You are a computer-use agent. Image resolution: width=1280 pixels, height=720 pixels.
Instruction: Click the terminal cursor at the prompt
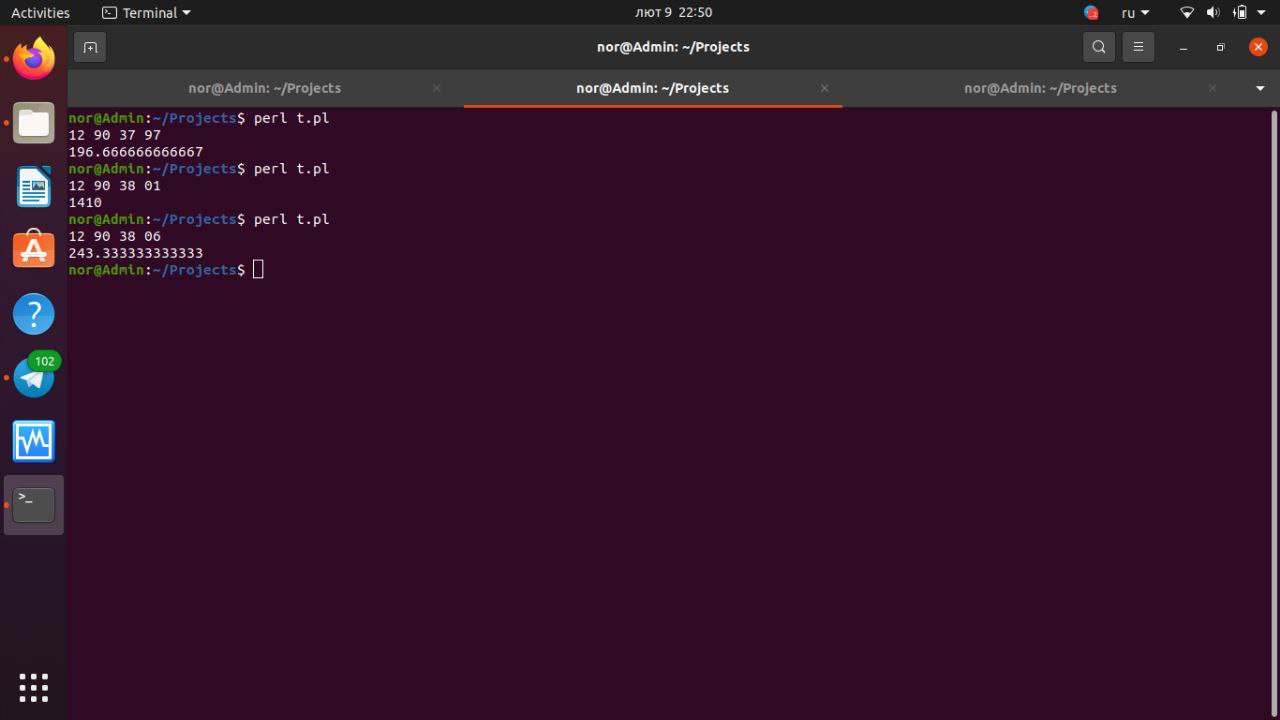258,270
